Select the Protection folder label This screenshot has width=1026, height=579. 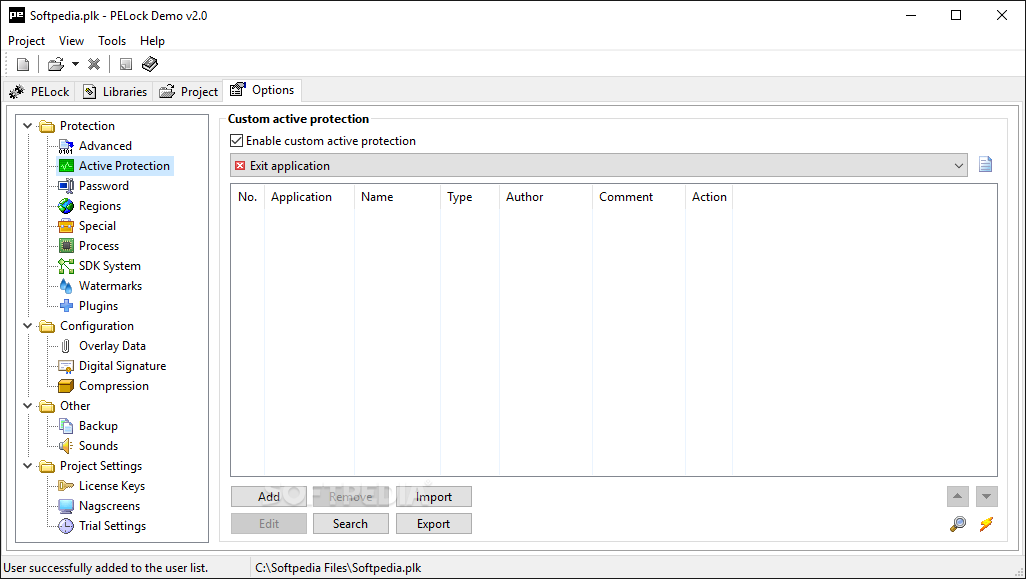[87, 126]
